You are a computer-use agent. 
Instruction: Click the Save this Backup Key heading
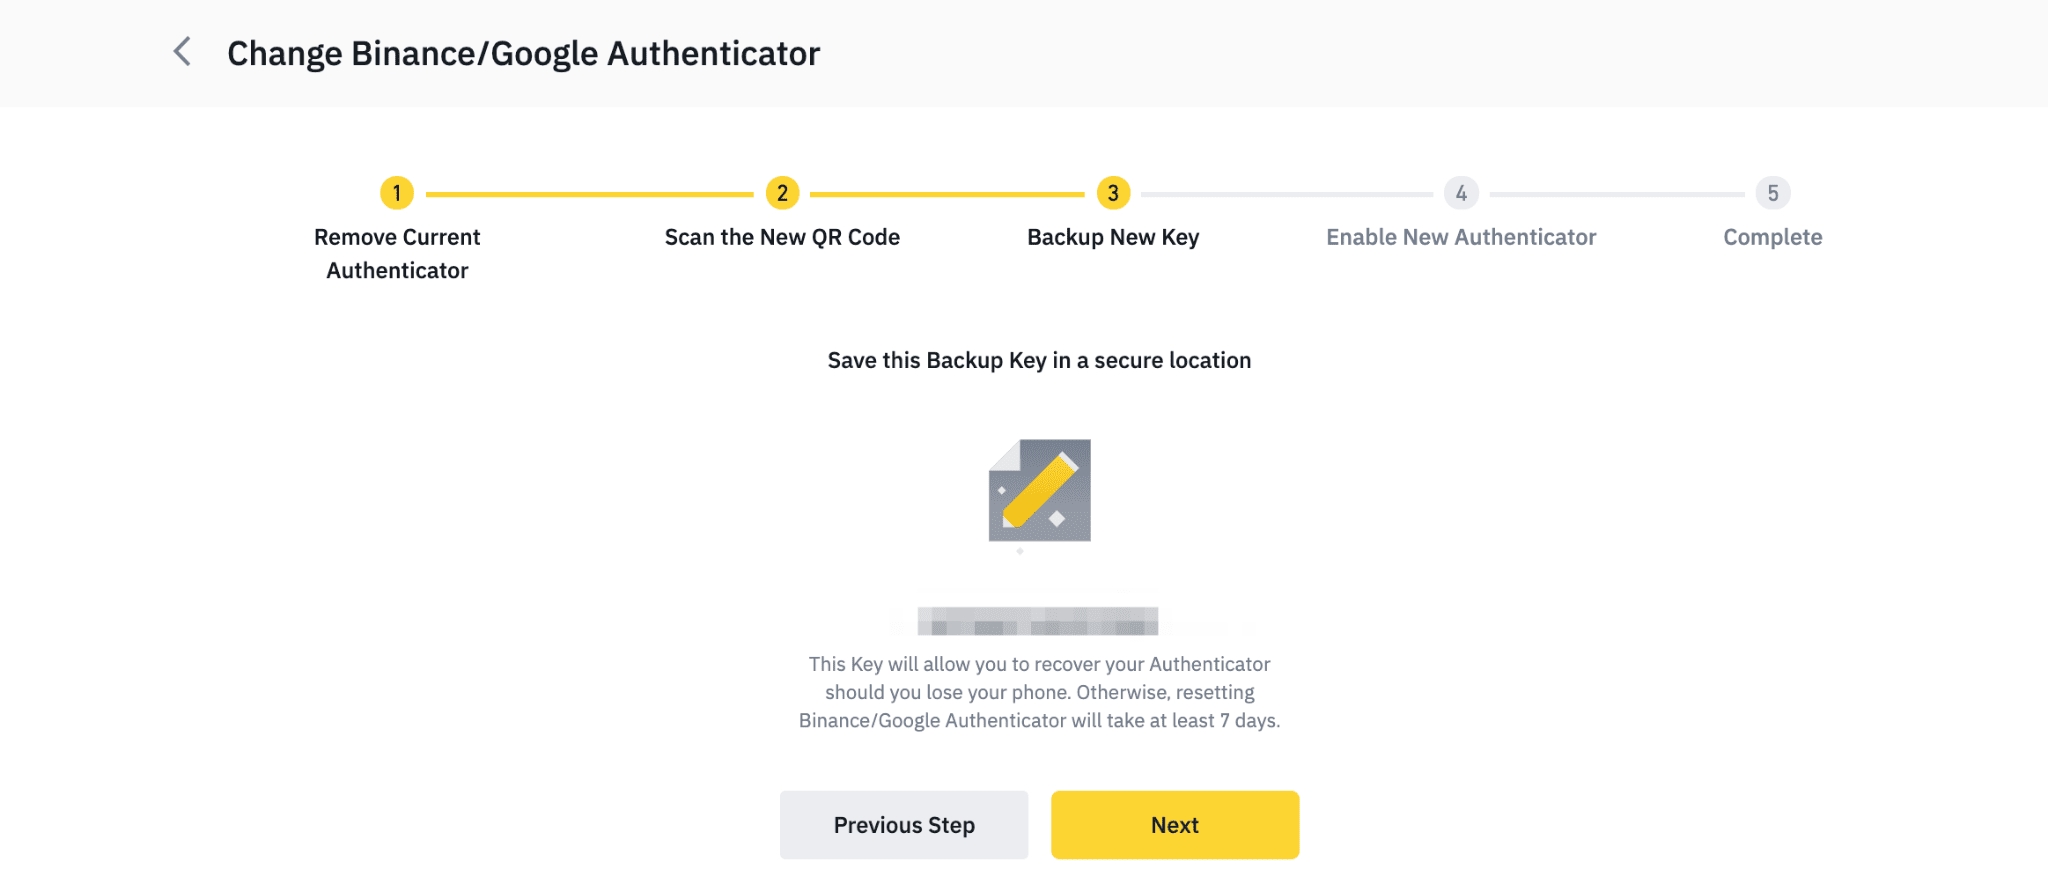click(x=1039, y=360)
